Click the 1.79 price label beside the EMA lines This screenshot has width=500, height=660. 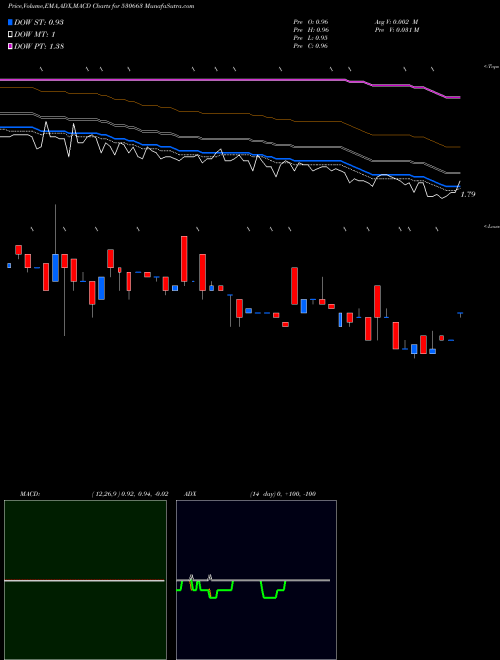pos(468,194)
